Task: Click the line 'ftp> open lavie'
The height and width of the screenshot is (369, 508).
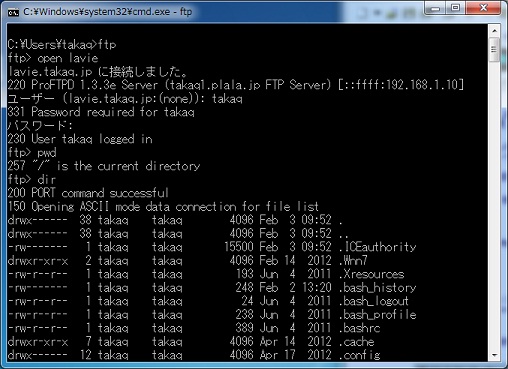Action: tap(53, 58)
